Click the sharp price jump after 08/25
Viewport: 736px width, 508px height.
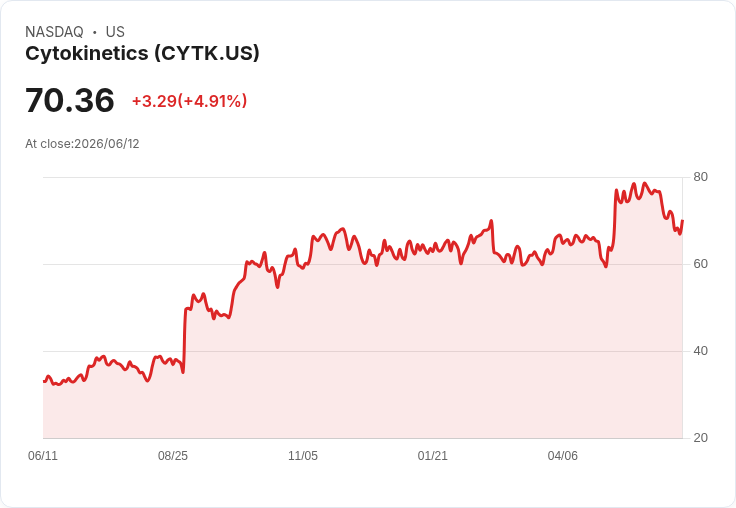[x=184, y=340]
